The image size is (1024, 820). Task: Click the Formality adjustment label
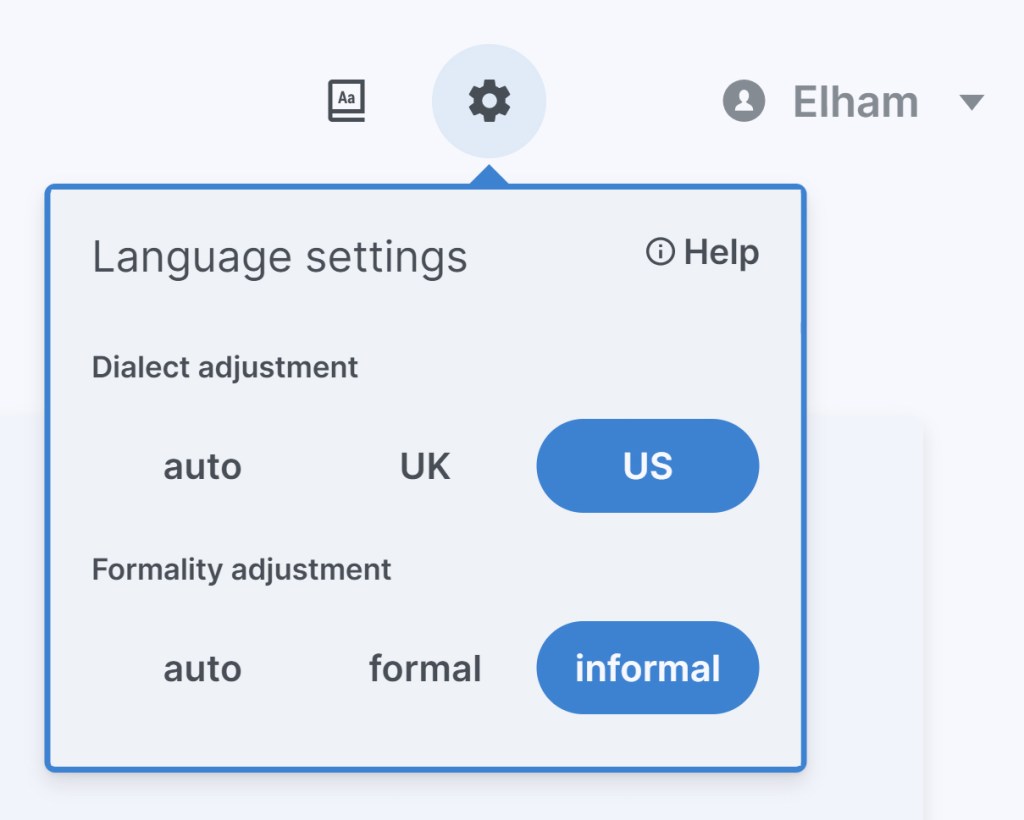242,569
